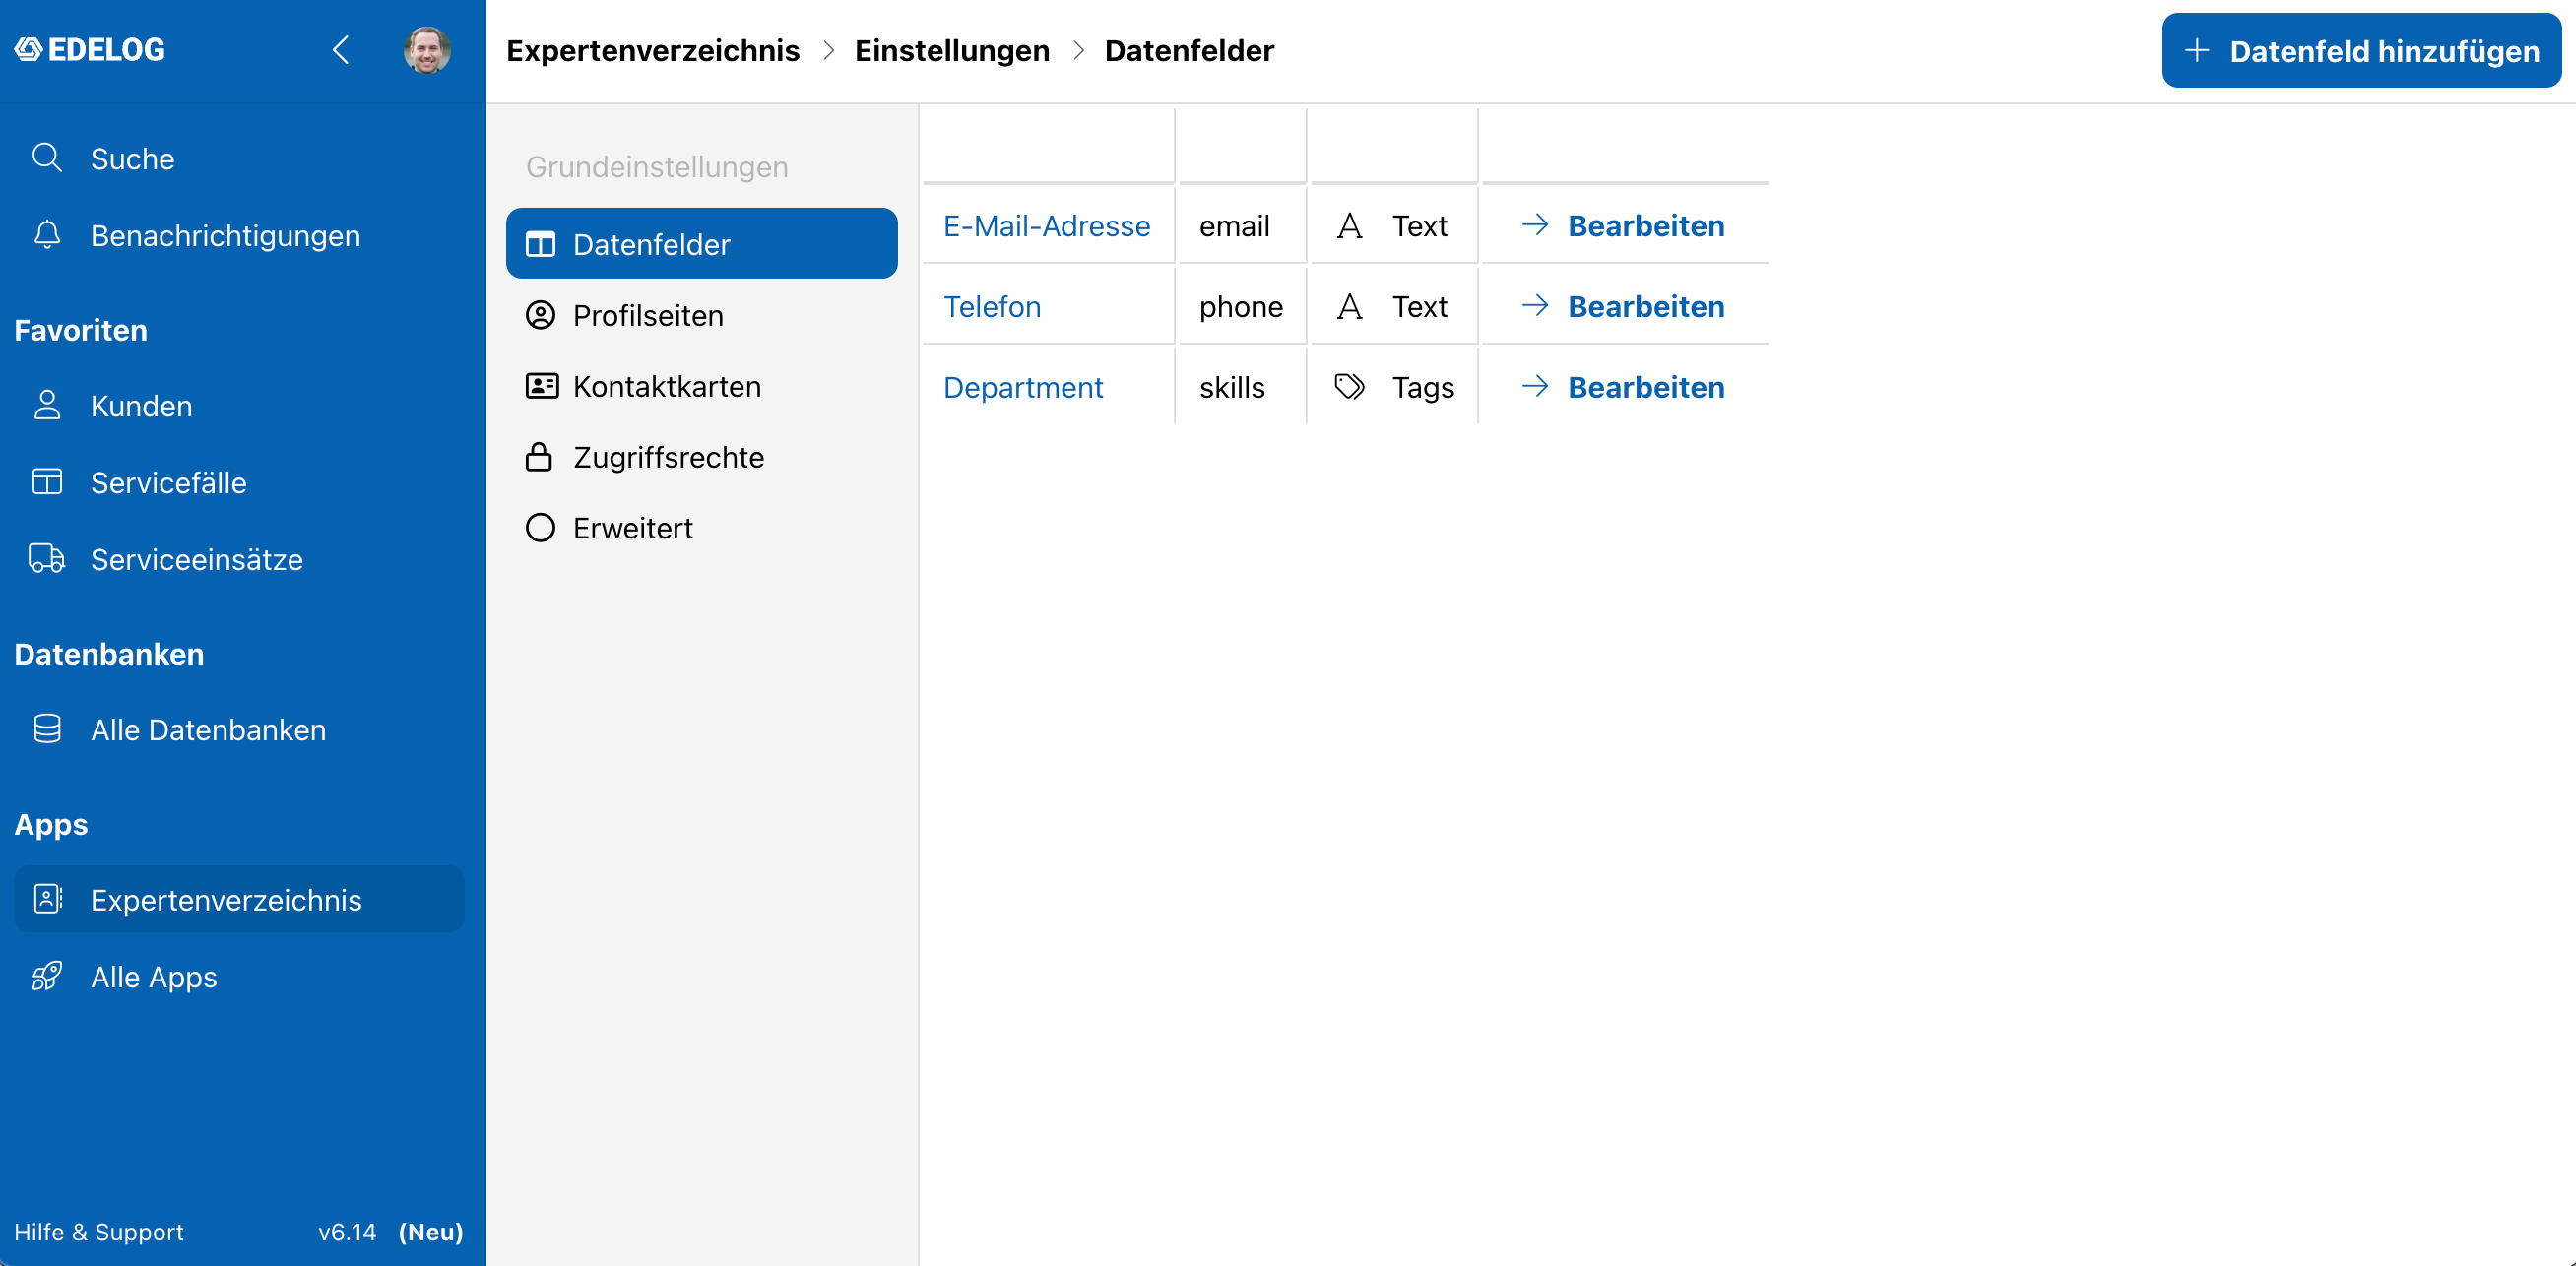Image resolution: width=2576 pixels, height=1266 pixels.
Task: Click the plus icon in Datenfeld hinzufügen
Action: click(x=2197, y=50)
